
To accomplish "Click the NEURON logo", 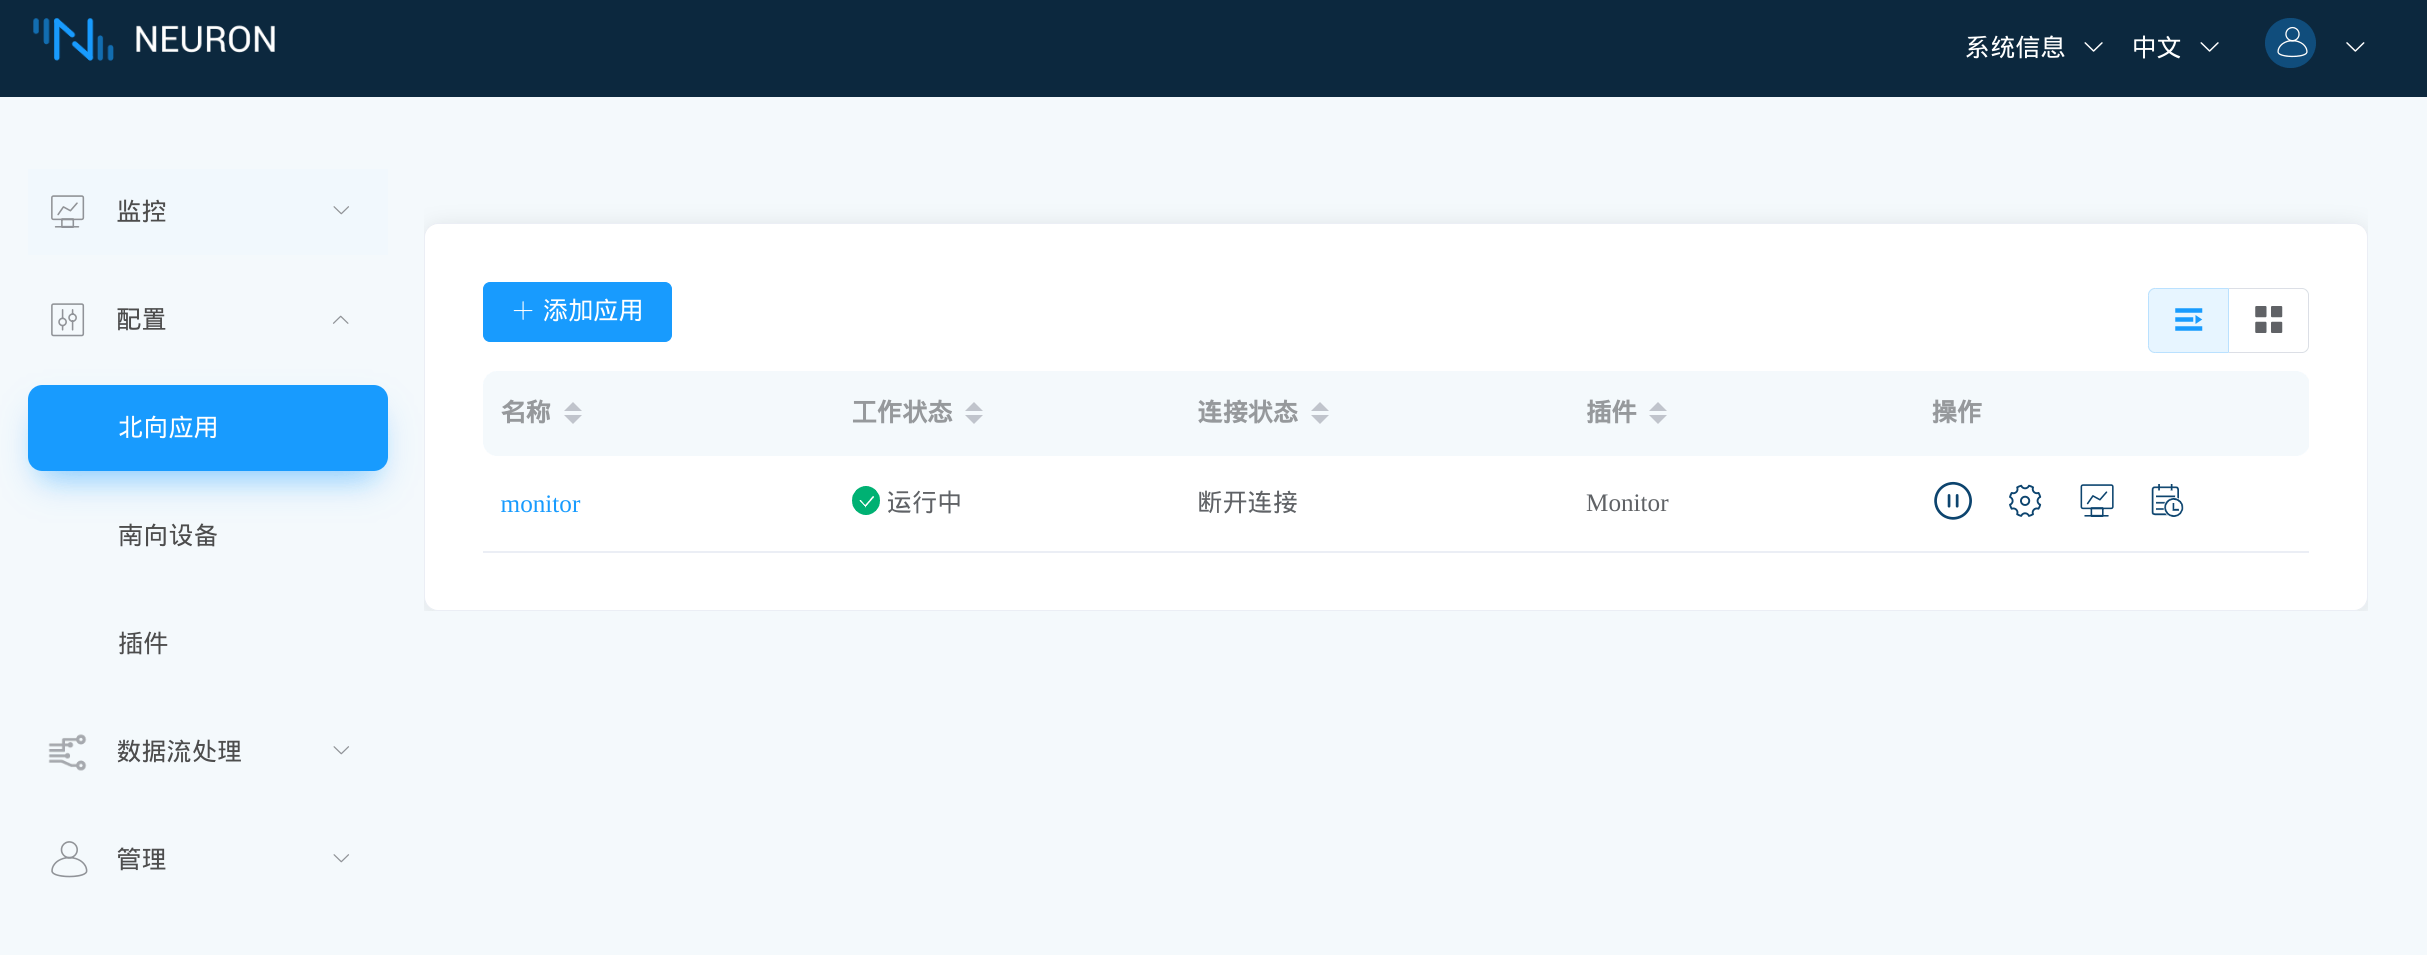I will click(155, 40).
